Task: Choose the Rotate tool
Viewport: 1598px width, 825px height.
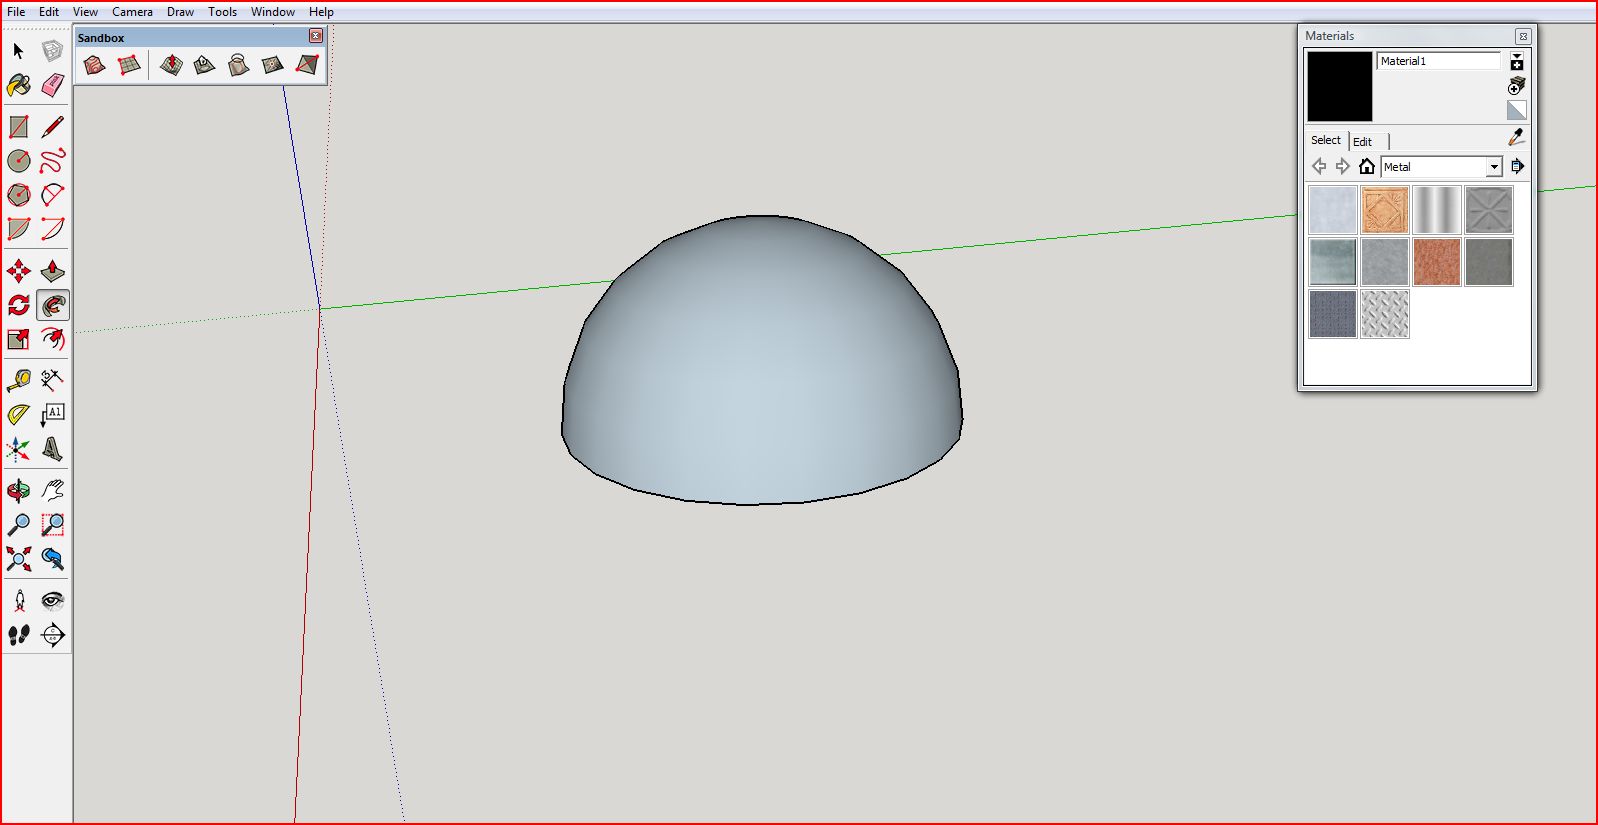Action: pyautogui.click(x=19, y=305)
